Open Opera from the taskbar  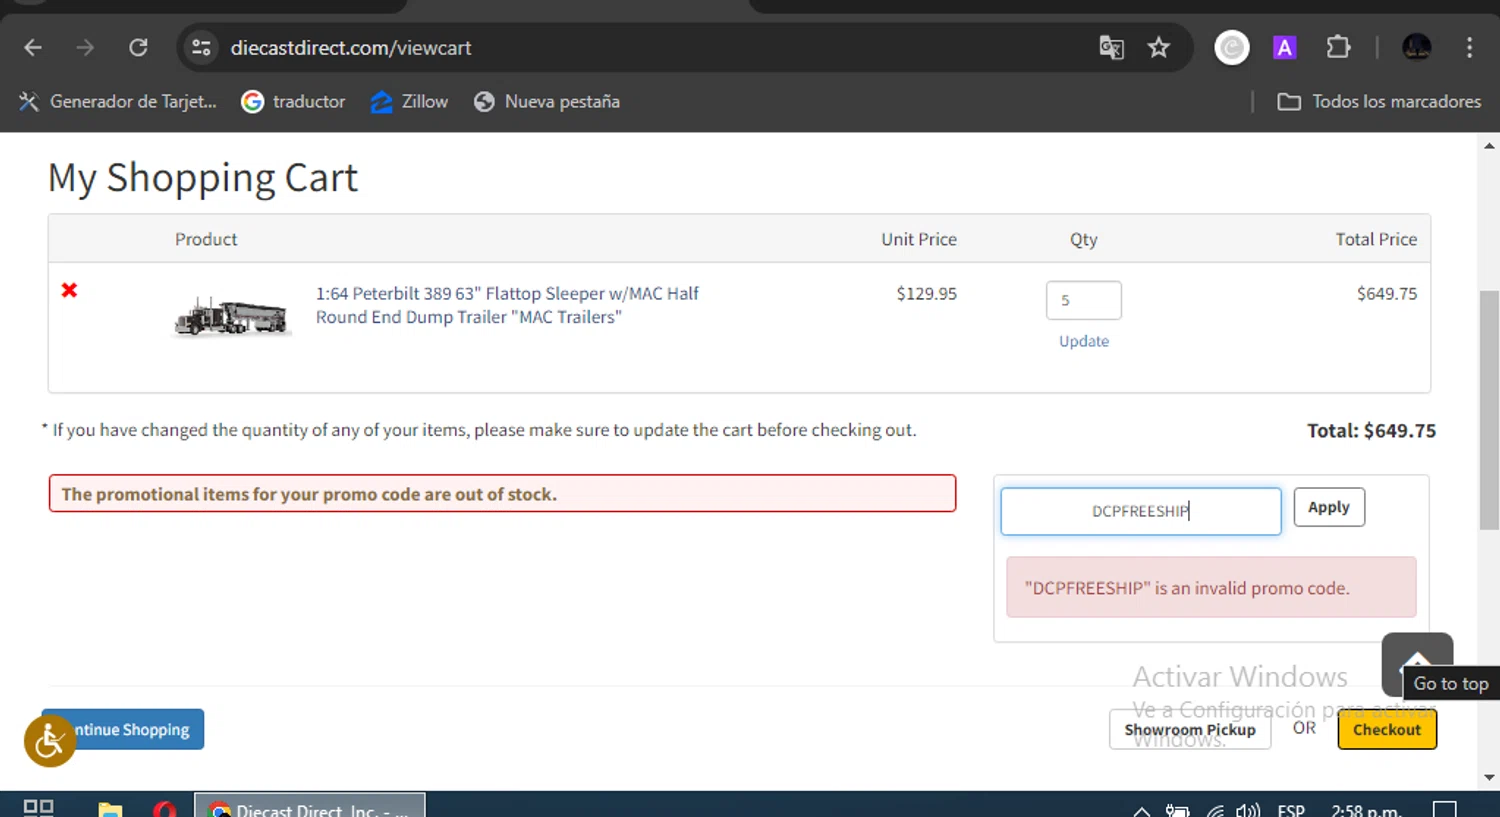(165, 808)
